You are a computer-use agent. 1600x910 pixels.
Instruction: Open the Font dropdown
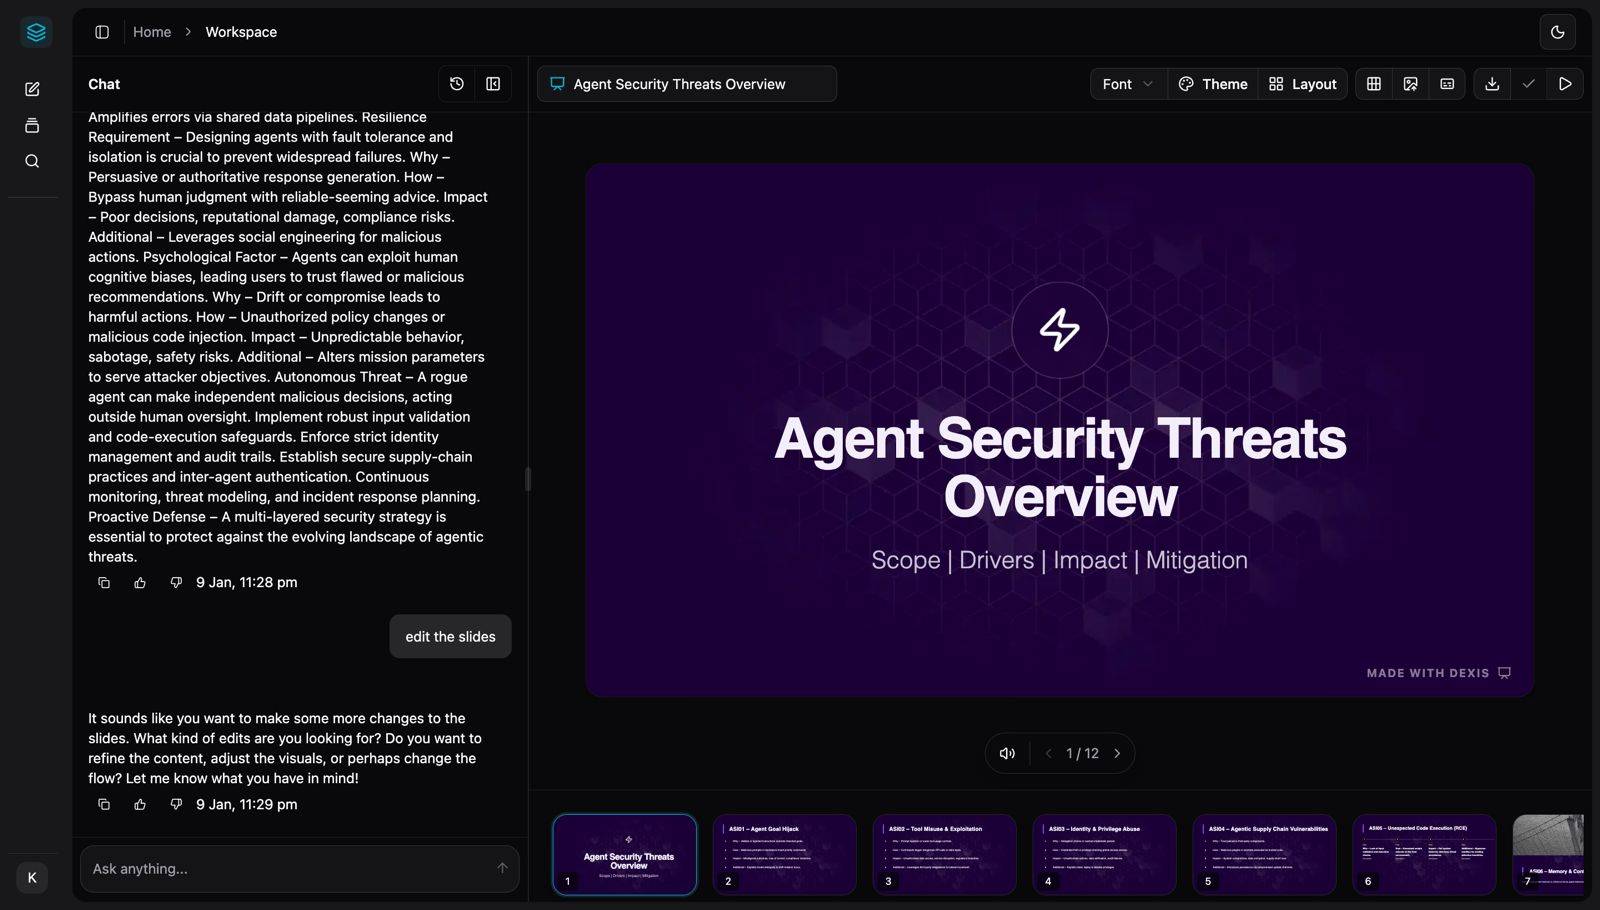1127,84
